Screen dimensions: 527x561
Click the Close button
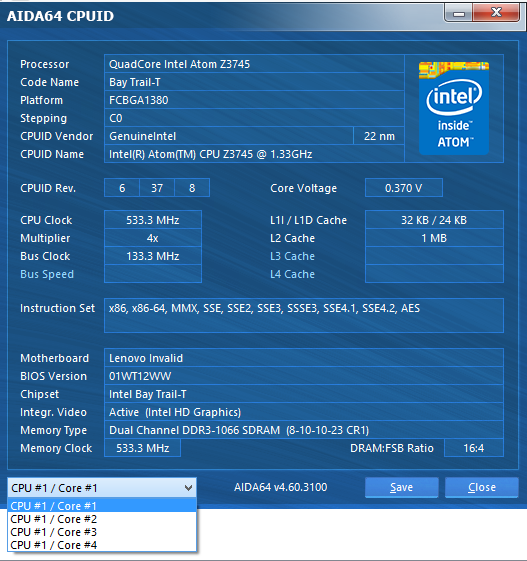[x=482, y=487]
